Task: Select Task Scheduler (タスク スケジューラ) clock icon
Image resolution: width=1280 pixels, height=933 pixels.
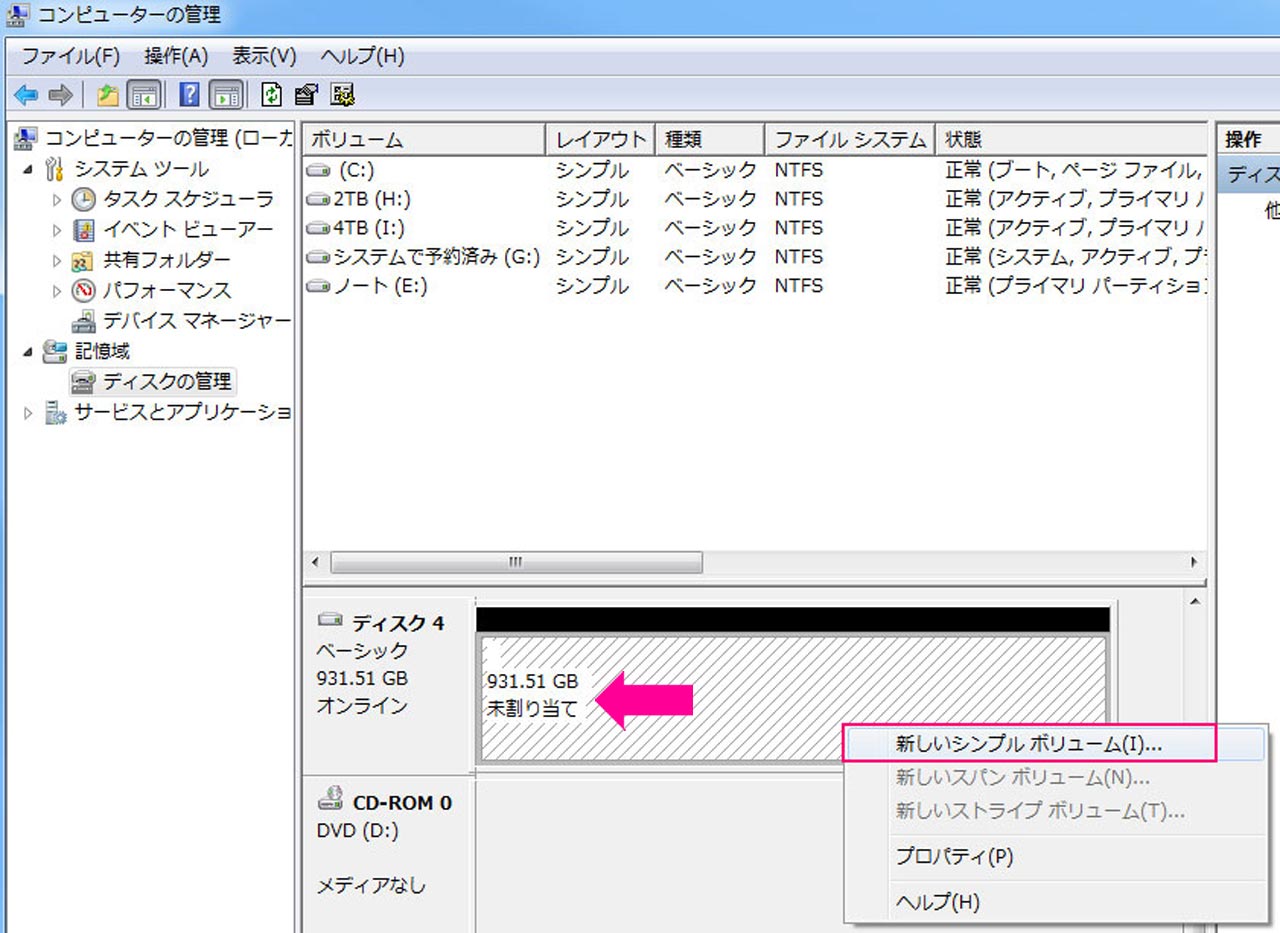Action: (84, 199)
